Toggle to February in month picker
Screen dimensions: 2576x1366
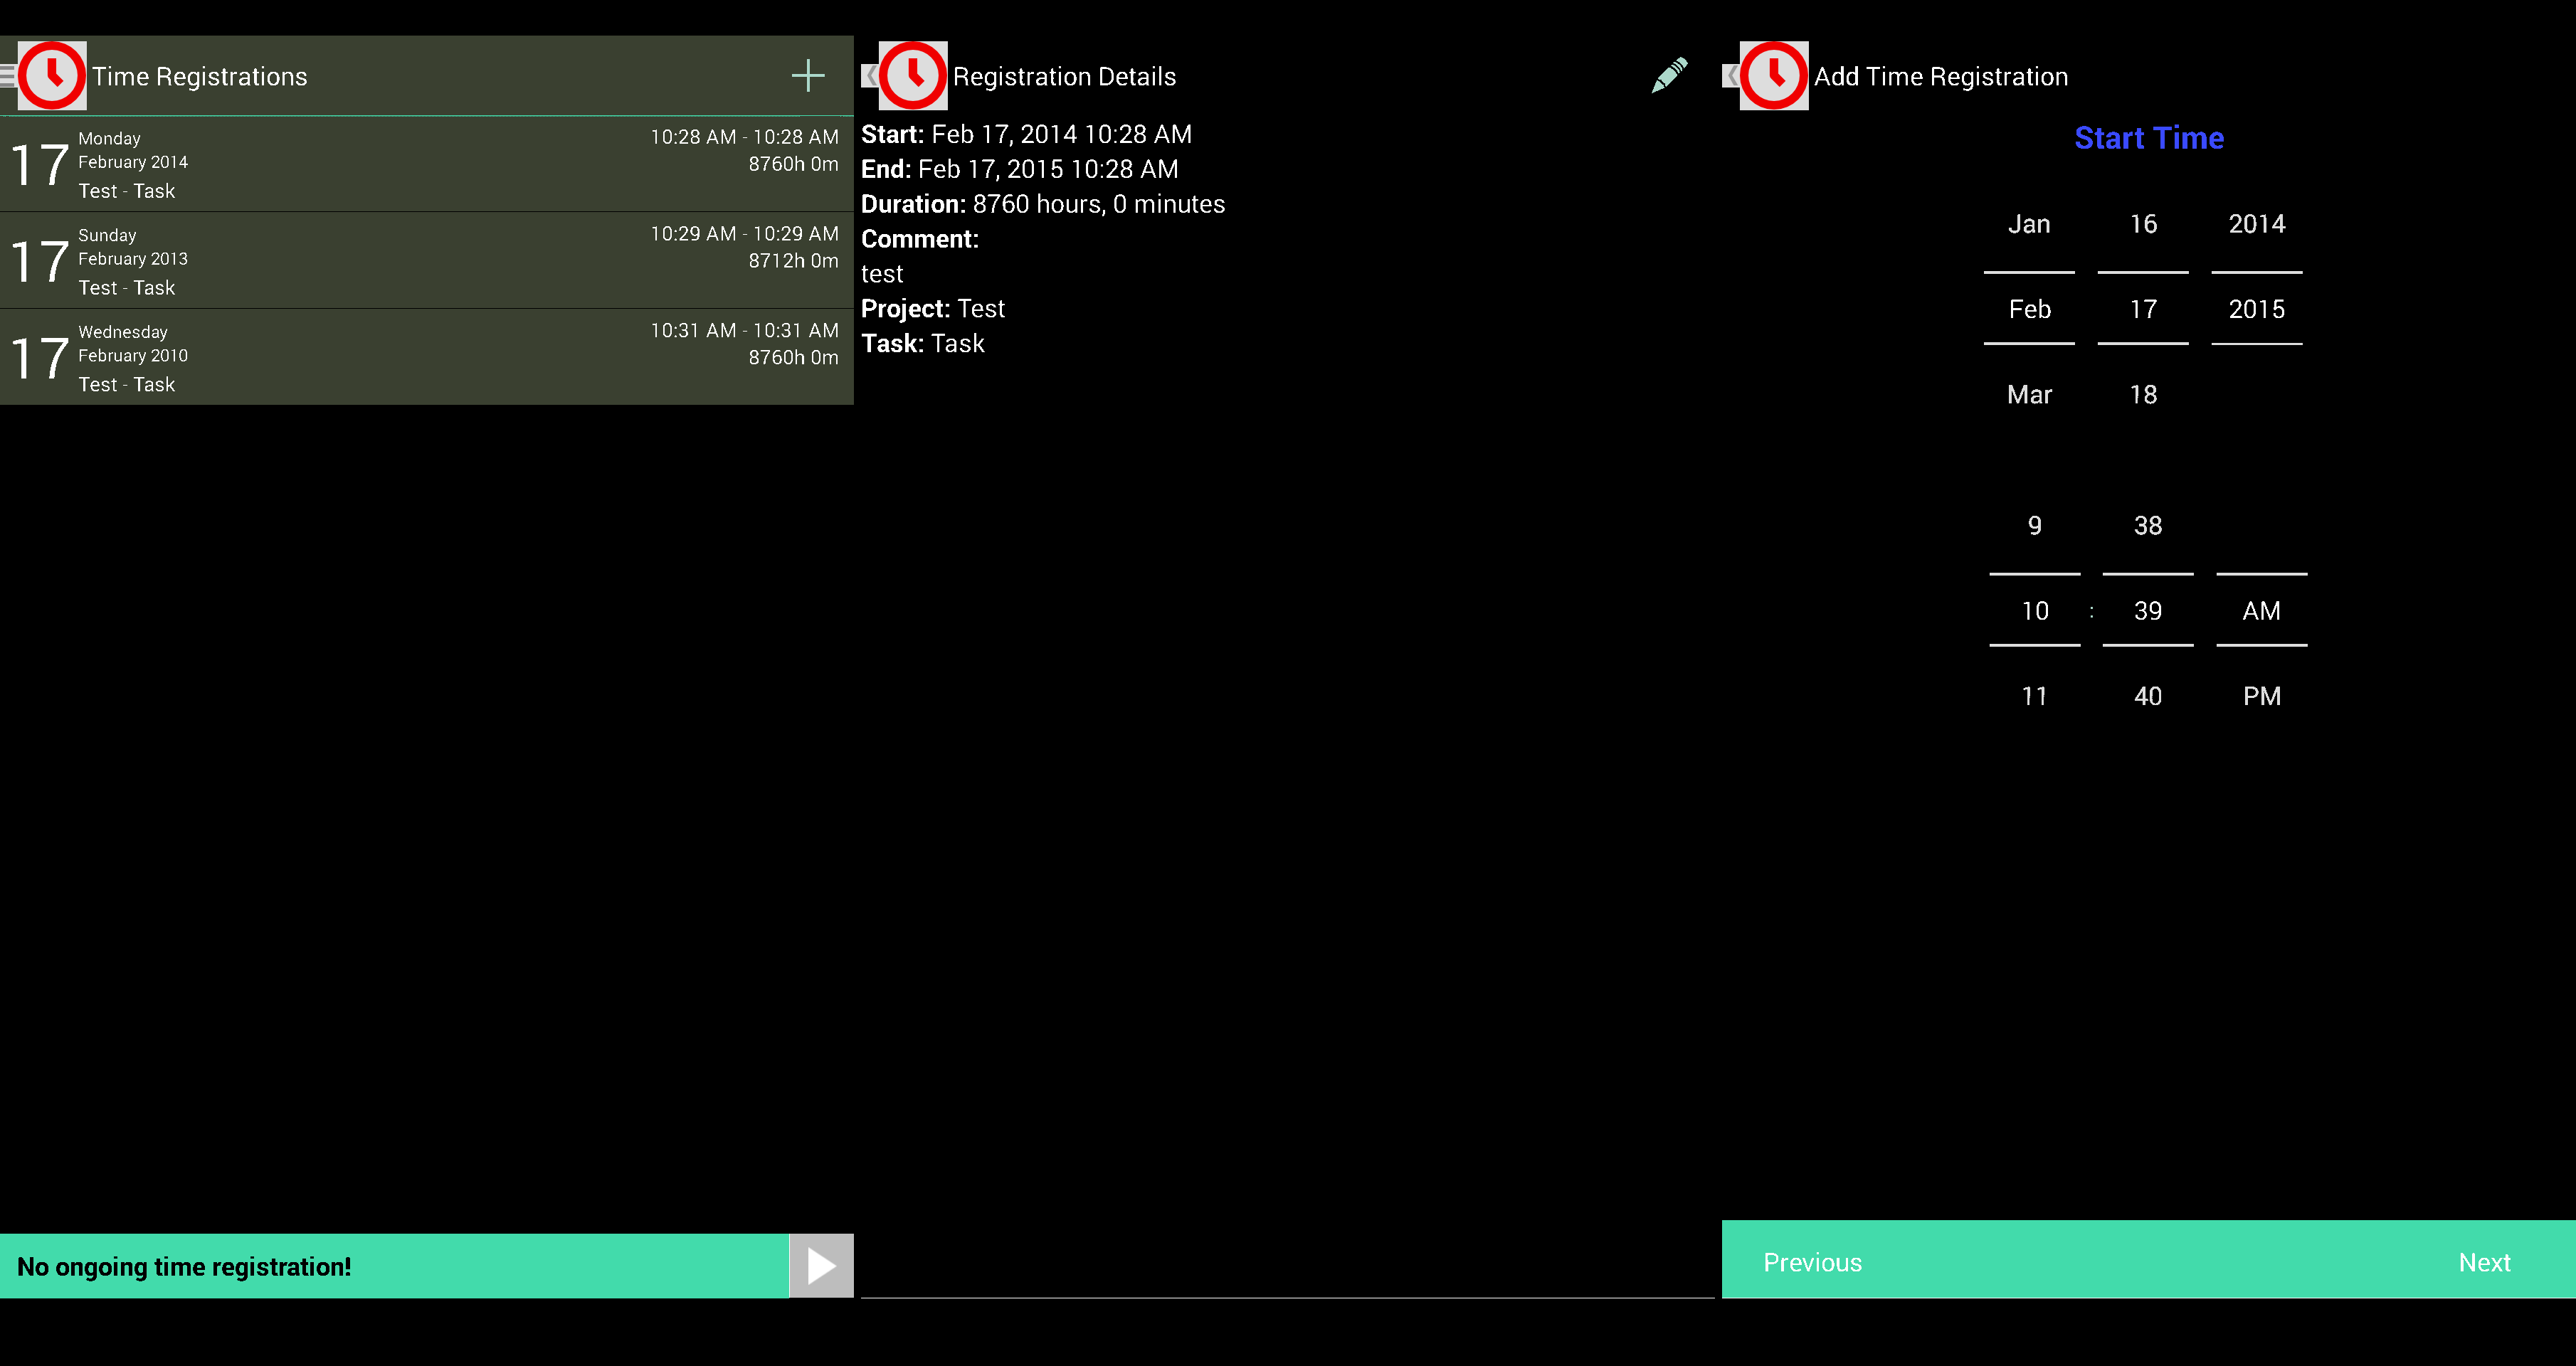tap(2032, 308)
